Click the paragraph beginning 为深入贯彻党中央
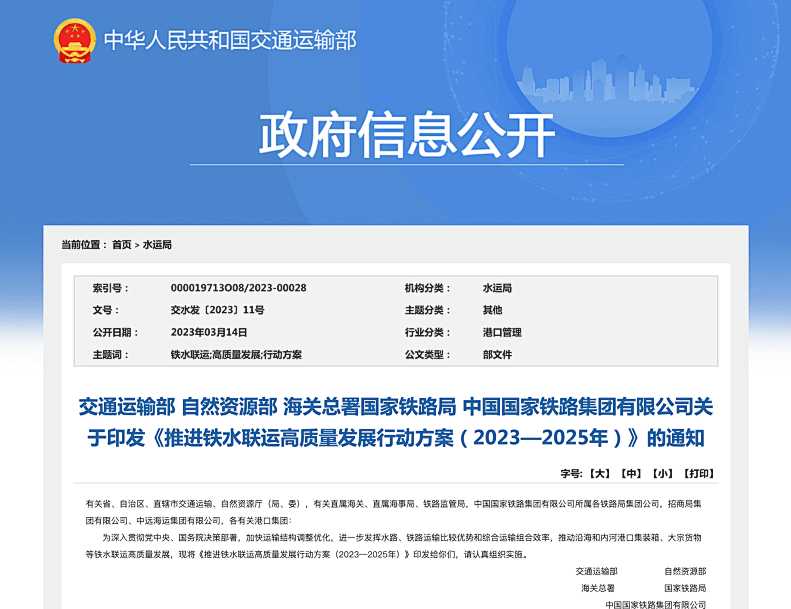This screenshot has height=609, width=791. pos(393,546)
